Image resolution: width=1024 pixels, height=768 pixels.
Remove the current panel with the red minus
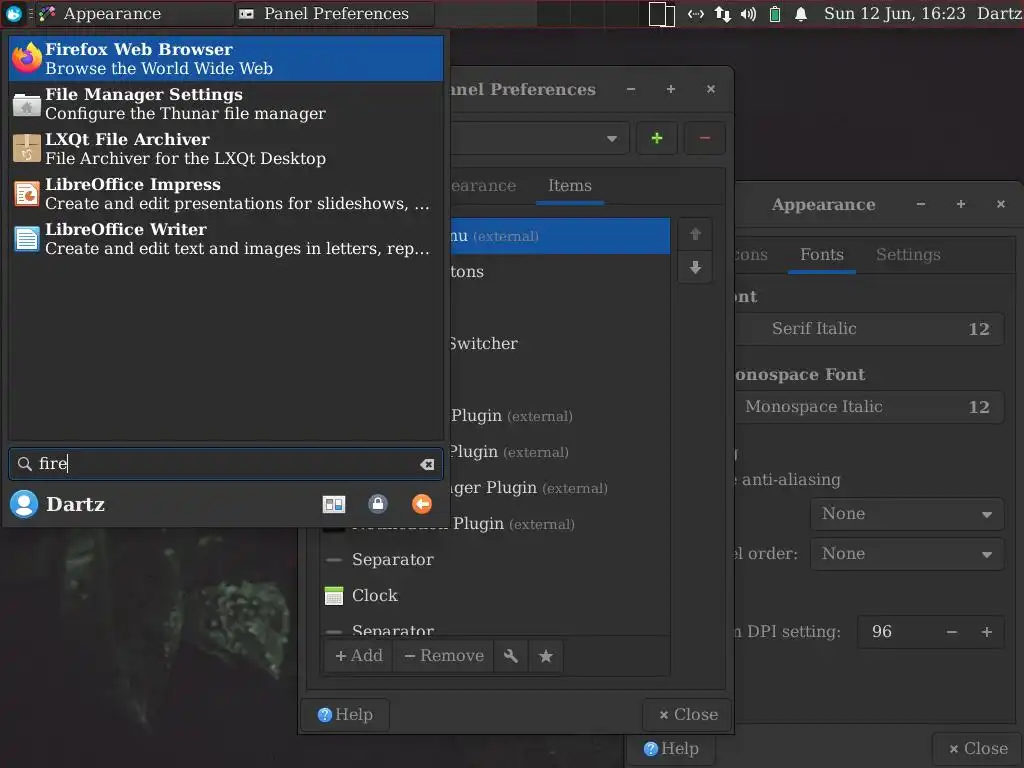[x=705, y=138]
